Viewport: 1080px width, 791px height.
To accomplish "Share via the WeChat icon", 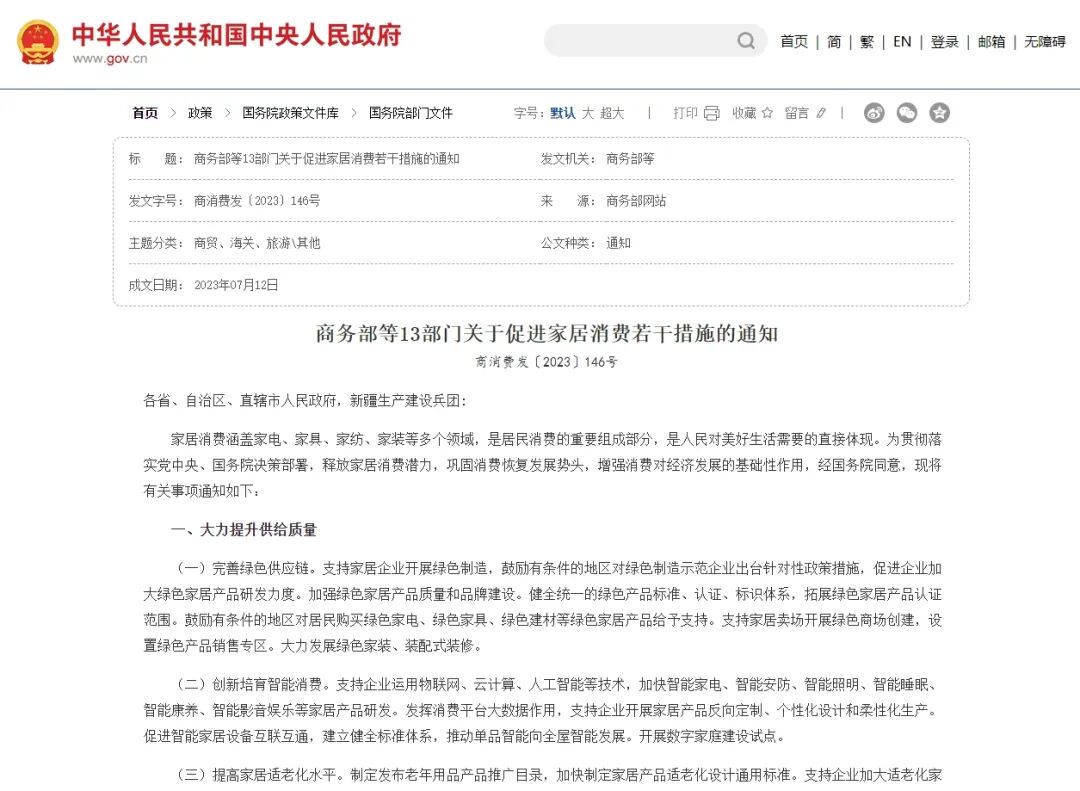I will click(x=906, y=112).
